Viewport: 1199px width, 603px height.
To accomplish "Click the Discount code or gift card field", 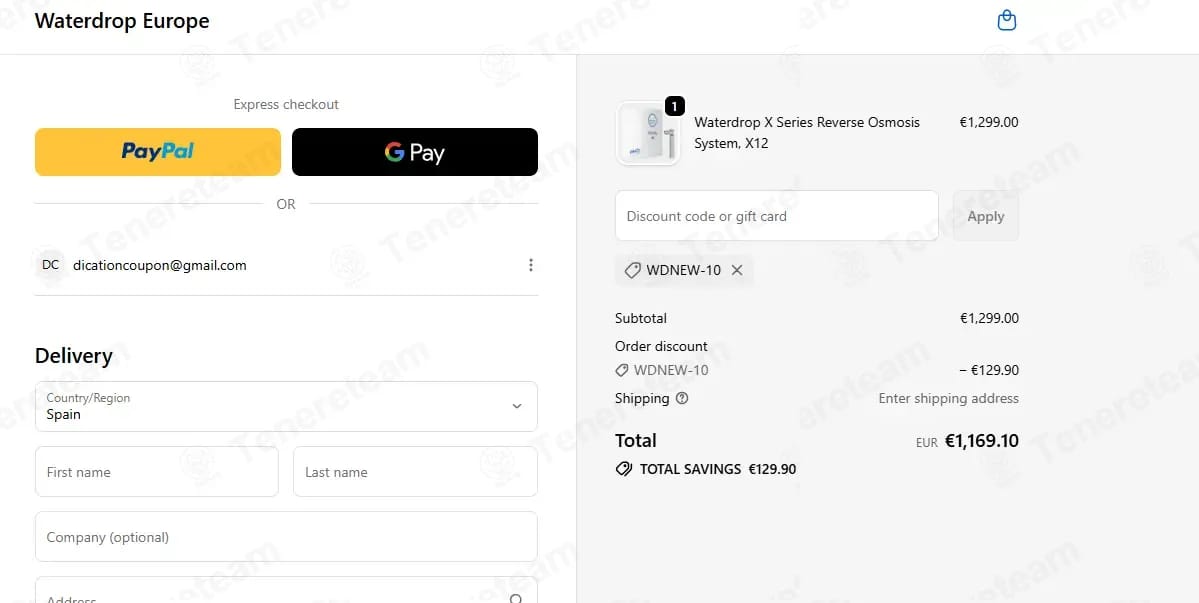I will (x=776, y=216).
